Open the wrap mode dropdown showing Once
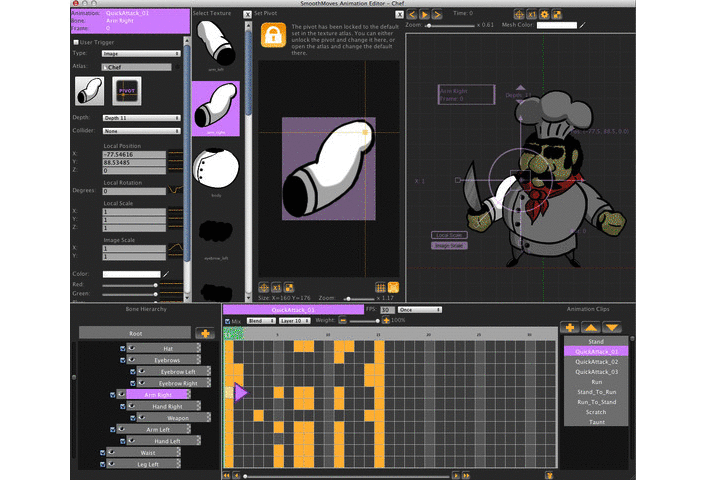706x480 pixels. click(x=420, y=310)
